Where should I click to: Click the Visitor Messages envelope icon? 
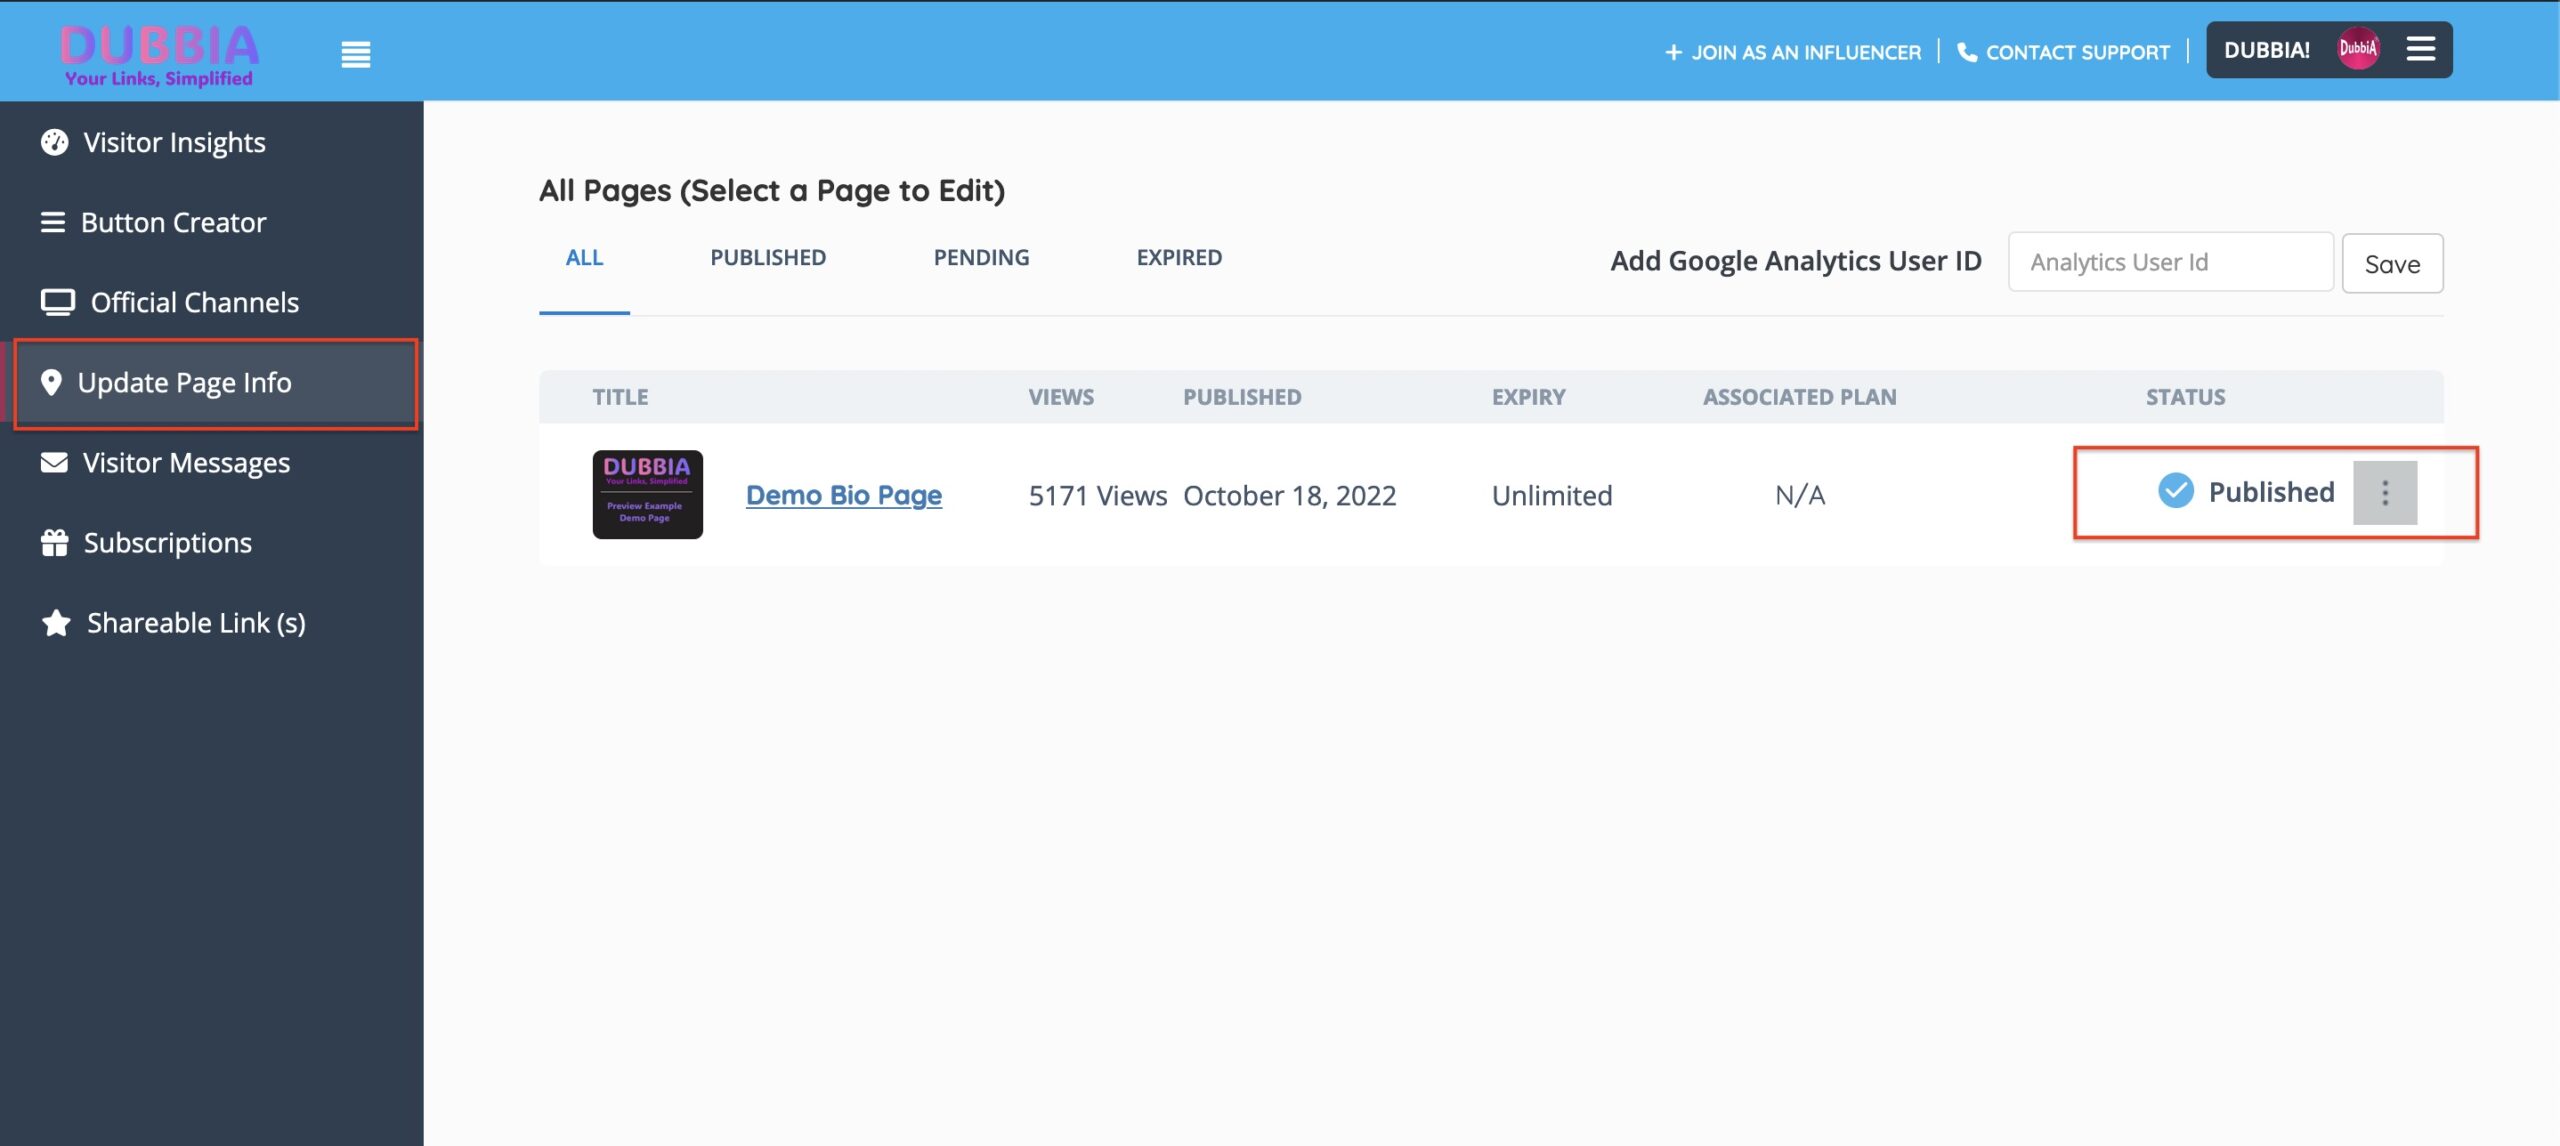point(54,462)
